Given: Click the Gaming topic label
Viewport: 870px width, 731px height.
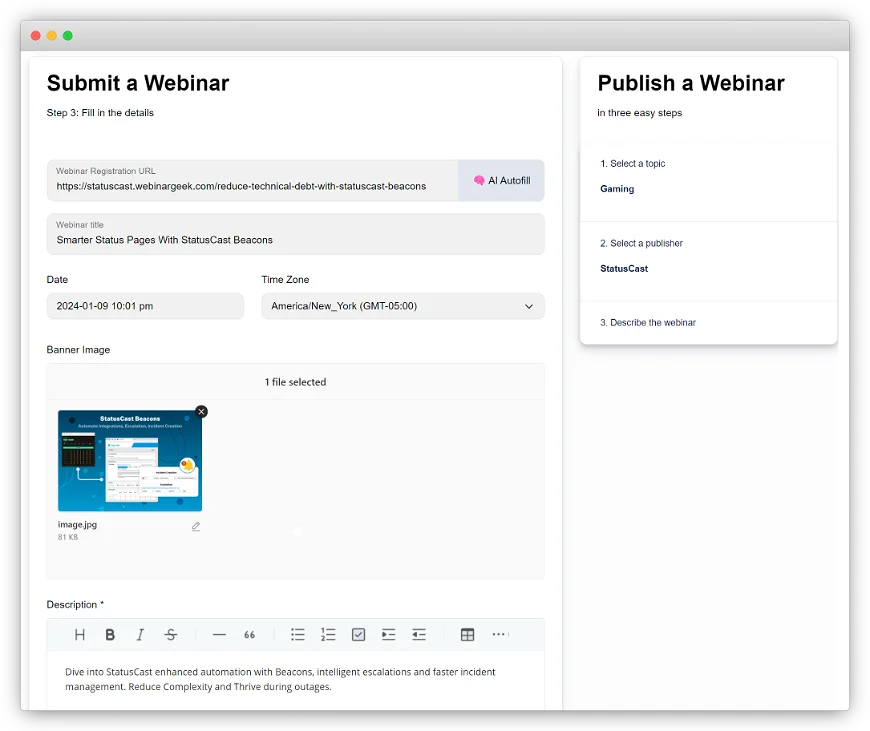Looking at the screenshot, I should (617, 189).
